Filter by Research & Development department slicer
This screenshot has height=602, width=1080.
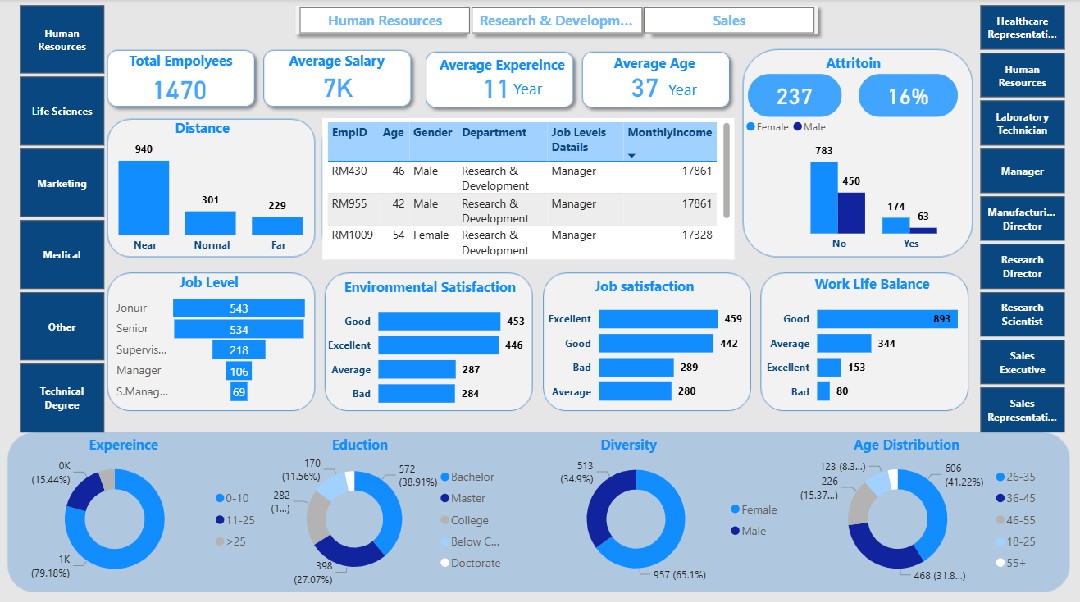tap(556, 21)
